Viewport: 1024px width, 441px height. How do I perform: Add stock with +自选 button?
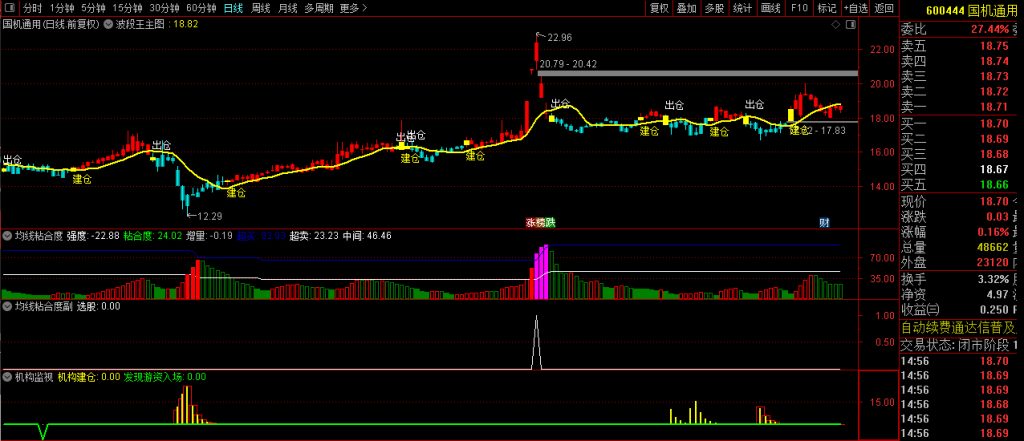[x=854, y=8]
